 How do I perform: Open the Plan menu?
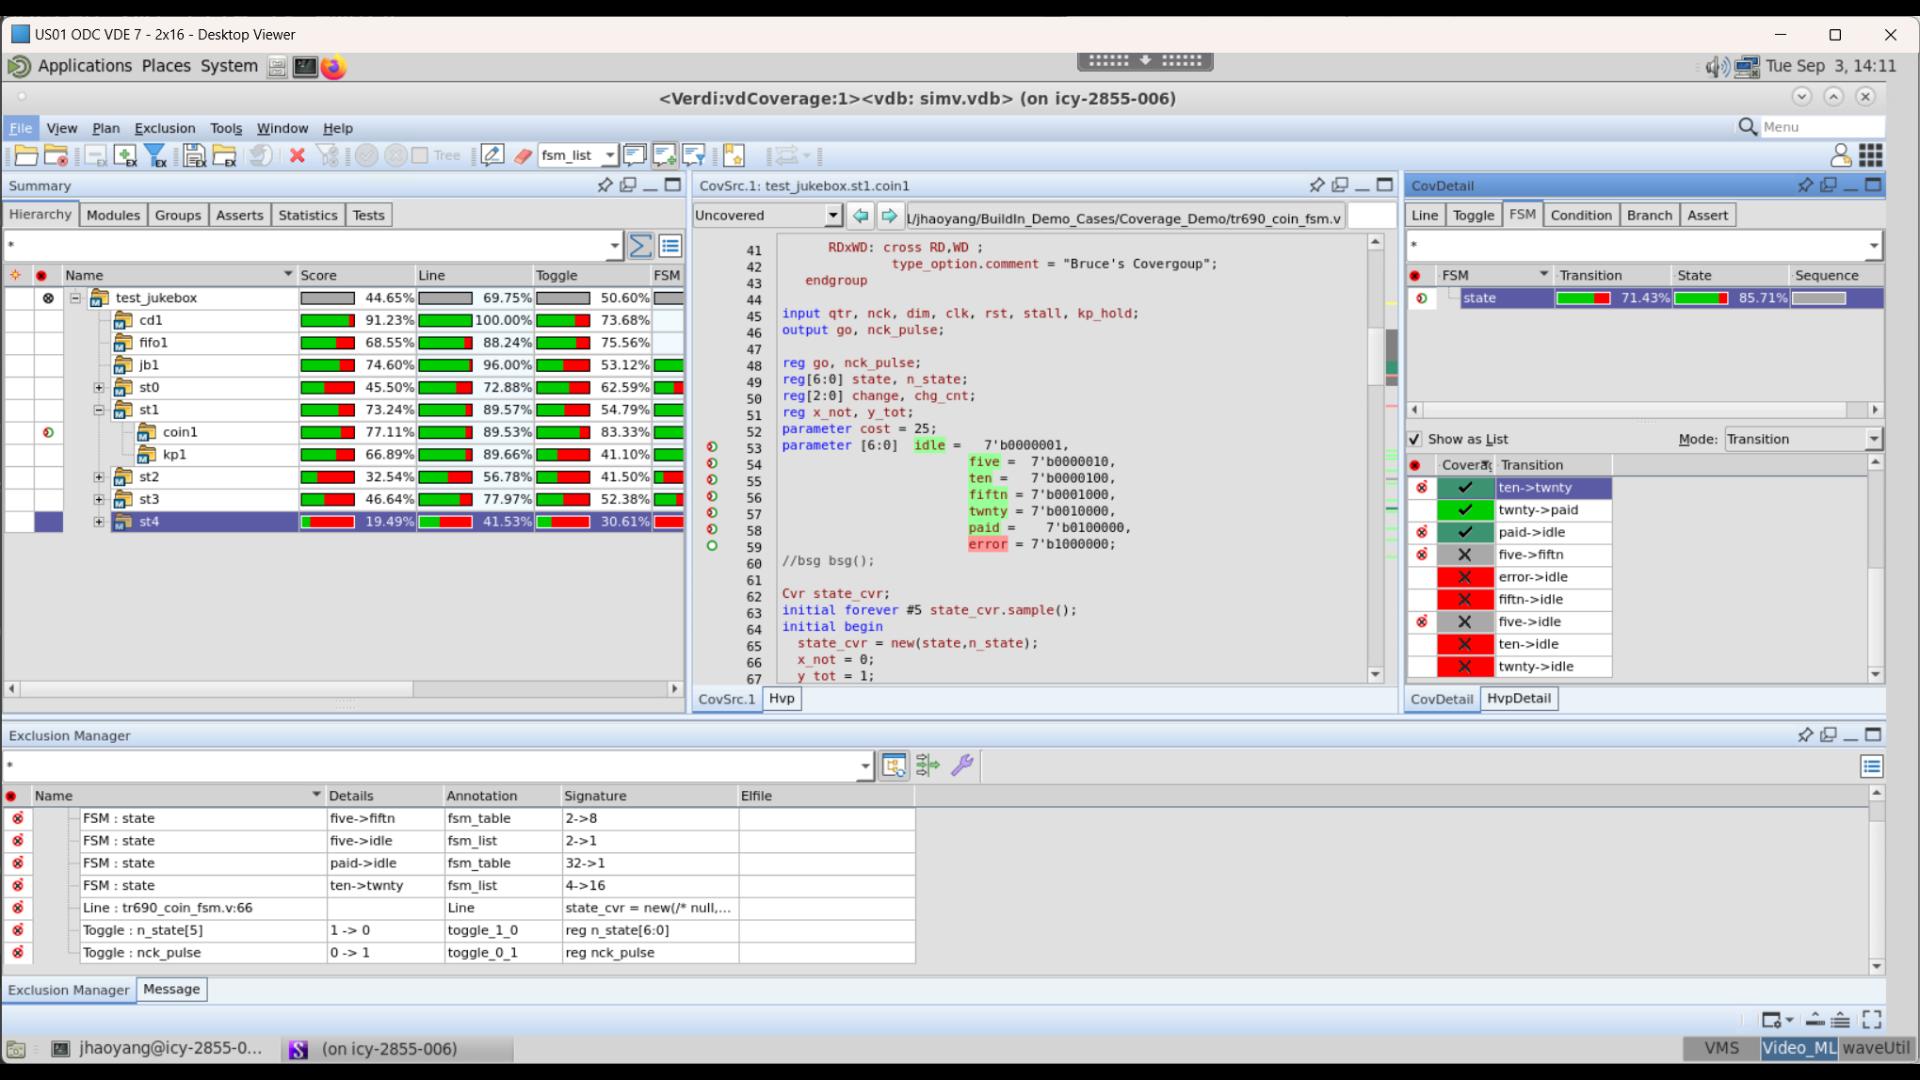coord(106,128)
